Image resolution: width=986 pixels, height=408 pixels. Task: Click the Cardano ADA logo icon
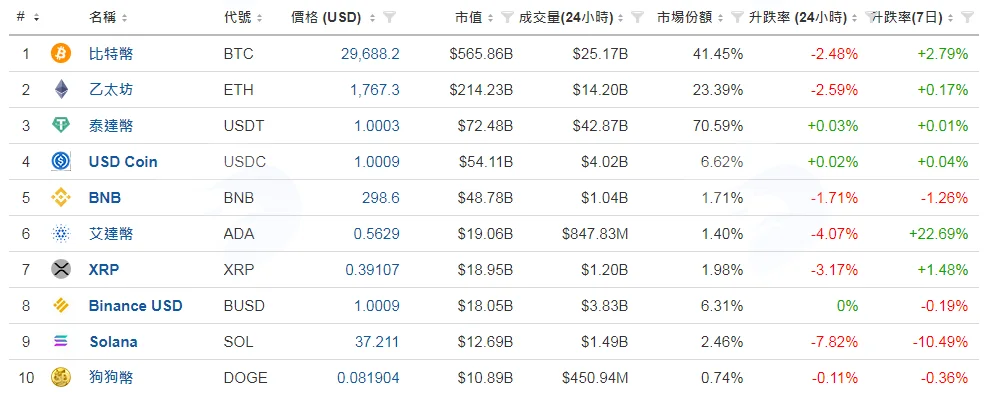[x=61, y=234]
